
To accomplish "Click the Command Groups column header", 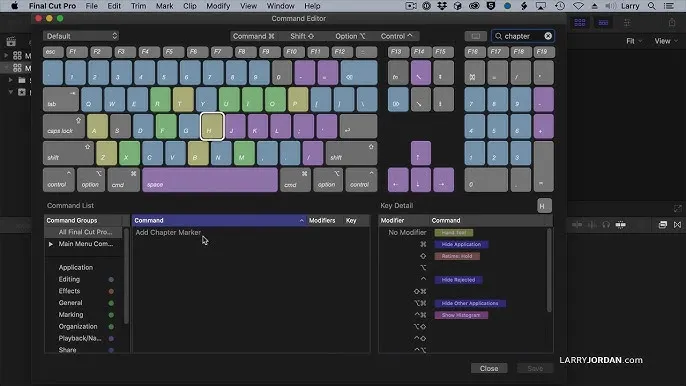I will tap(84, 221).
